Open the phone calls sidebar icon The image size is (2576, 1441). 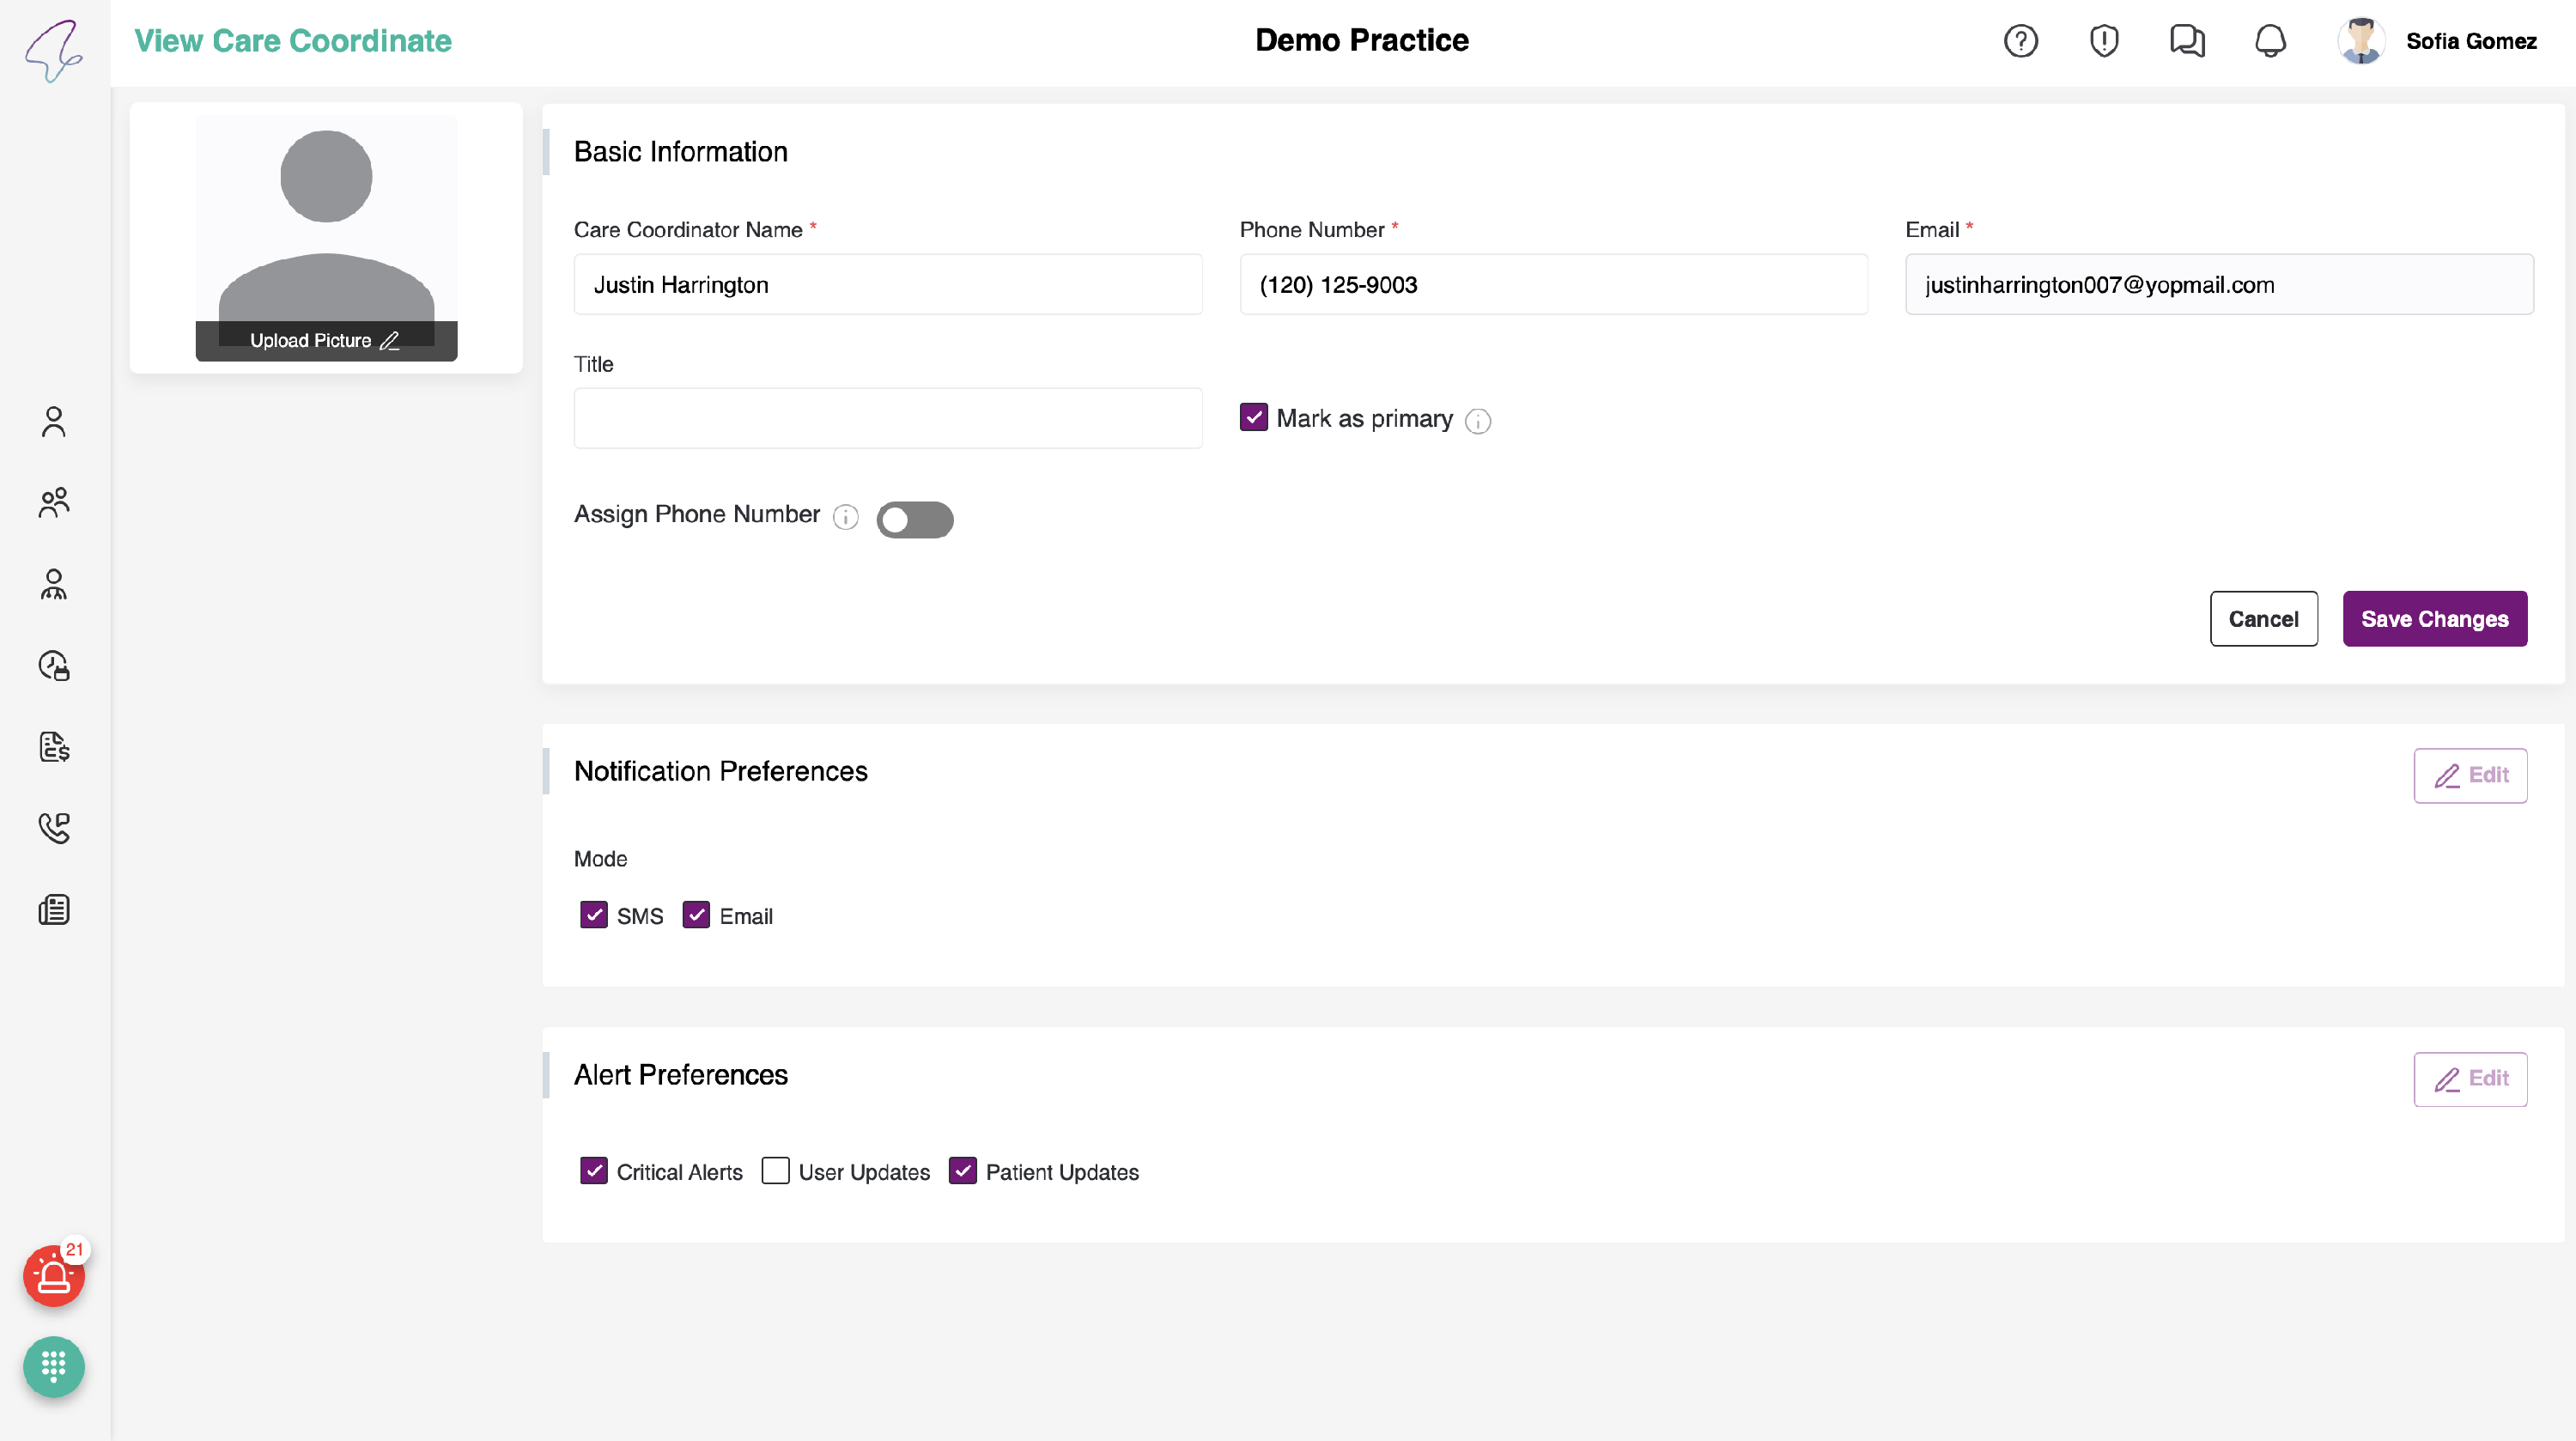tap(54, 828)
